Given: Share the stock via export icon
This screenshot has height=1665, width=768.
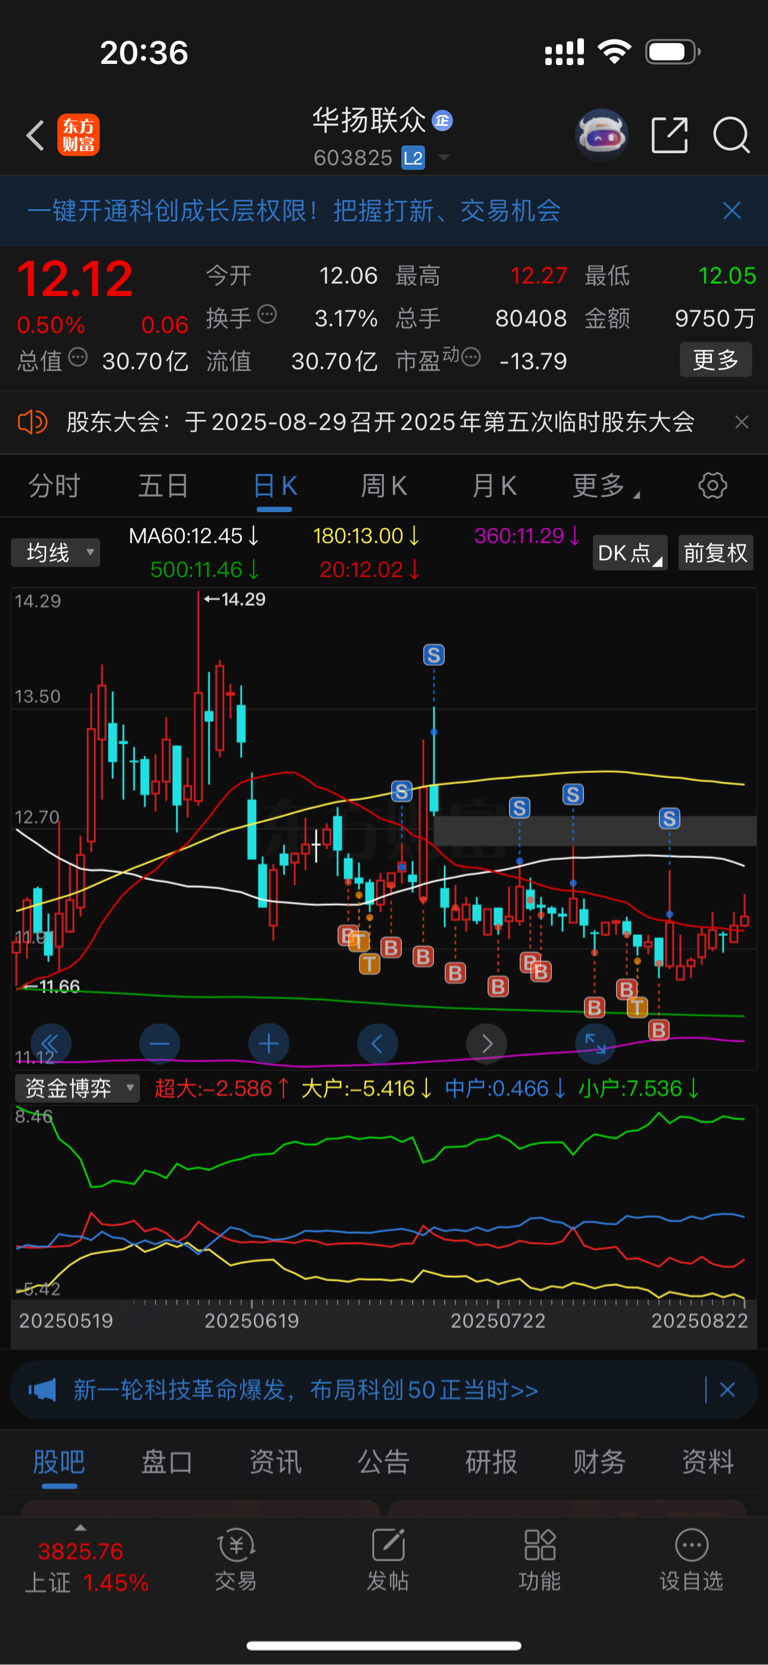Looking at the screenshot, I should [x=669, y=135].
